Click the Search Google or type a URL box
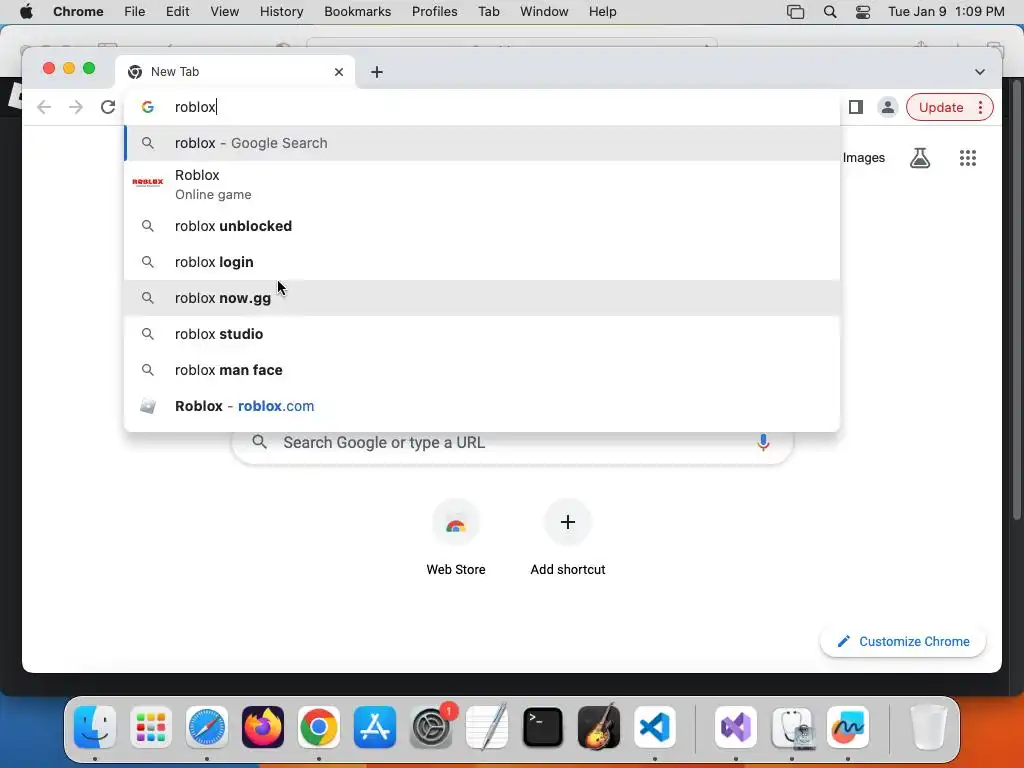This screenshot has width=1024, height=768. point(512,443)
